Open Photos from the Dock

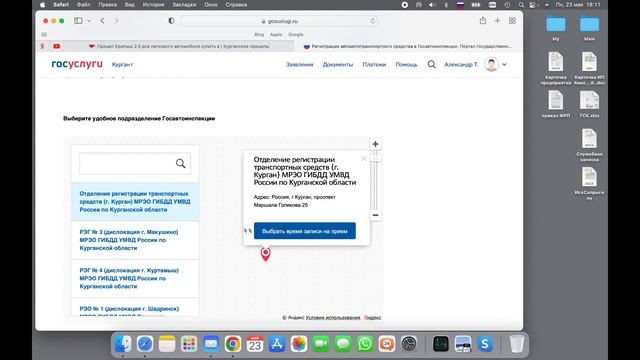[299, 344]
